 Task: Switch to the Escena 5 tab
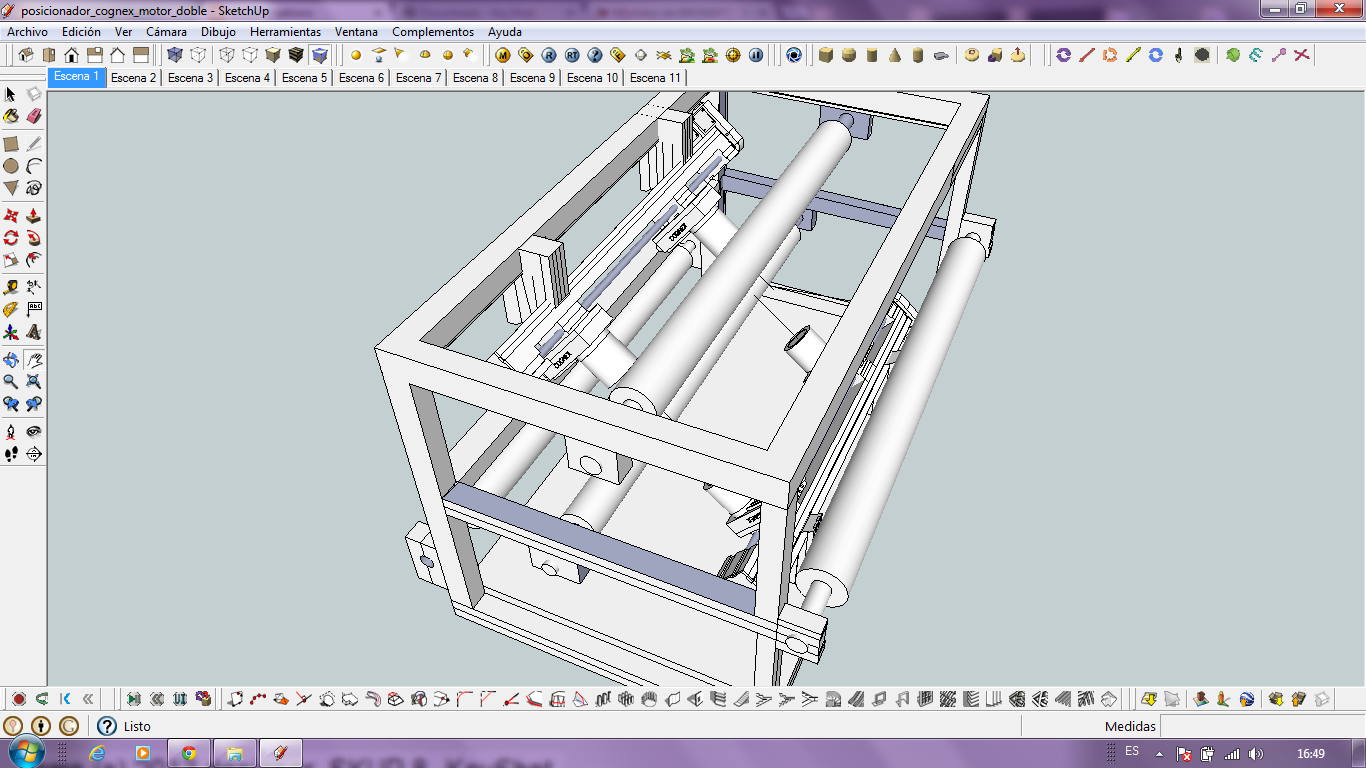coord(304,77)
